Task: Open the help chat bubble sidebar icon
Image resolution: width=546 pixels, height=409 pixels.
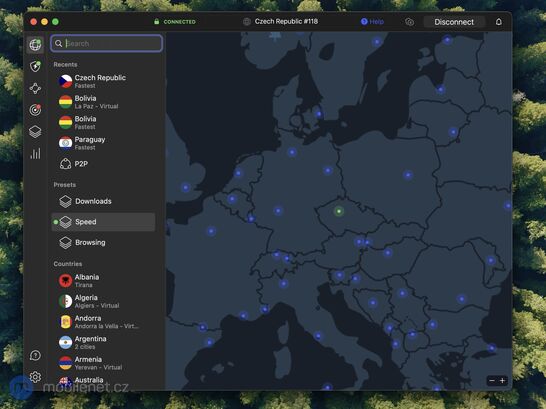Action: tap(35, 355)
